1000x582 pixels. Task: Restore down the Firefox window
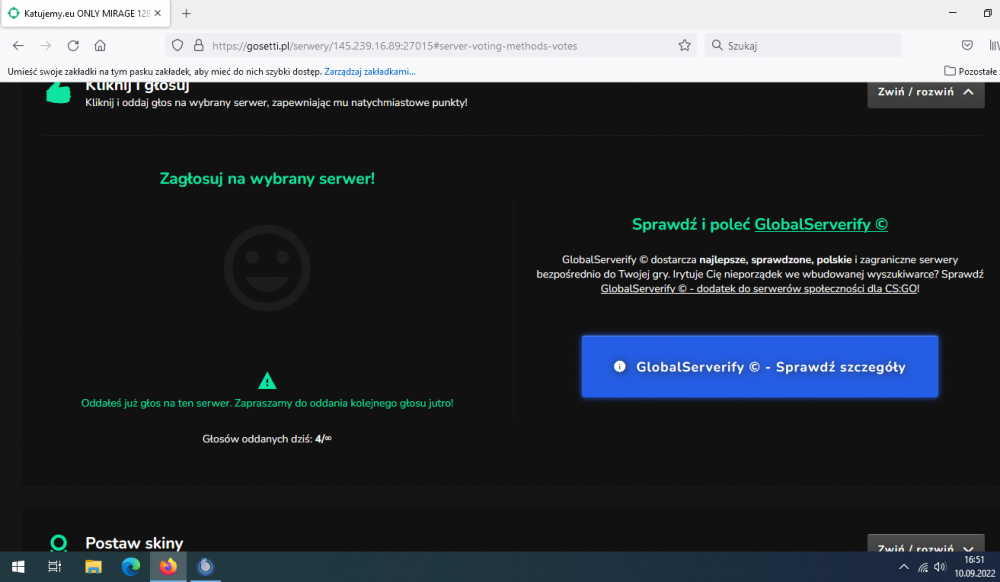tap(987, 13)
